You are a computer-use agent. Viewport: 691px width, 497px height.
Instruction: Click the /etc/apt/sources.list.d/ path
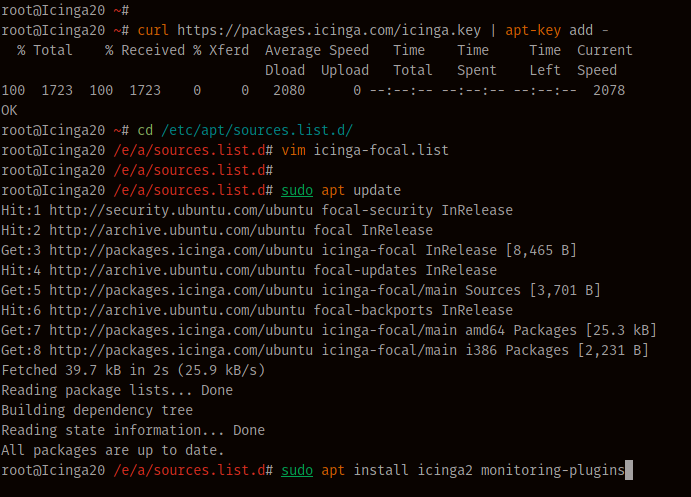257,130
